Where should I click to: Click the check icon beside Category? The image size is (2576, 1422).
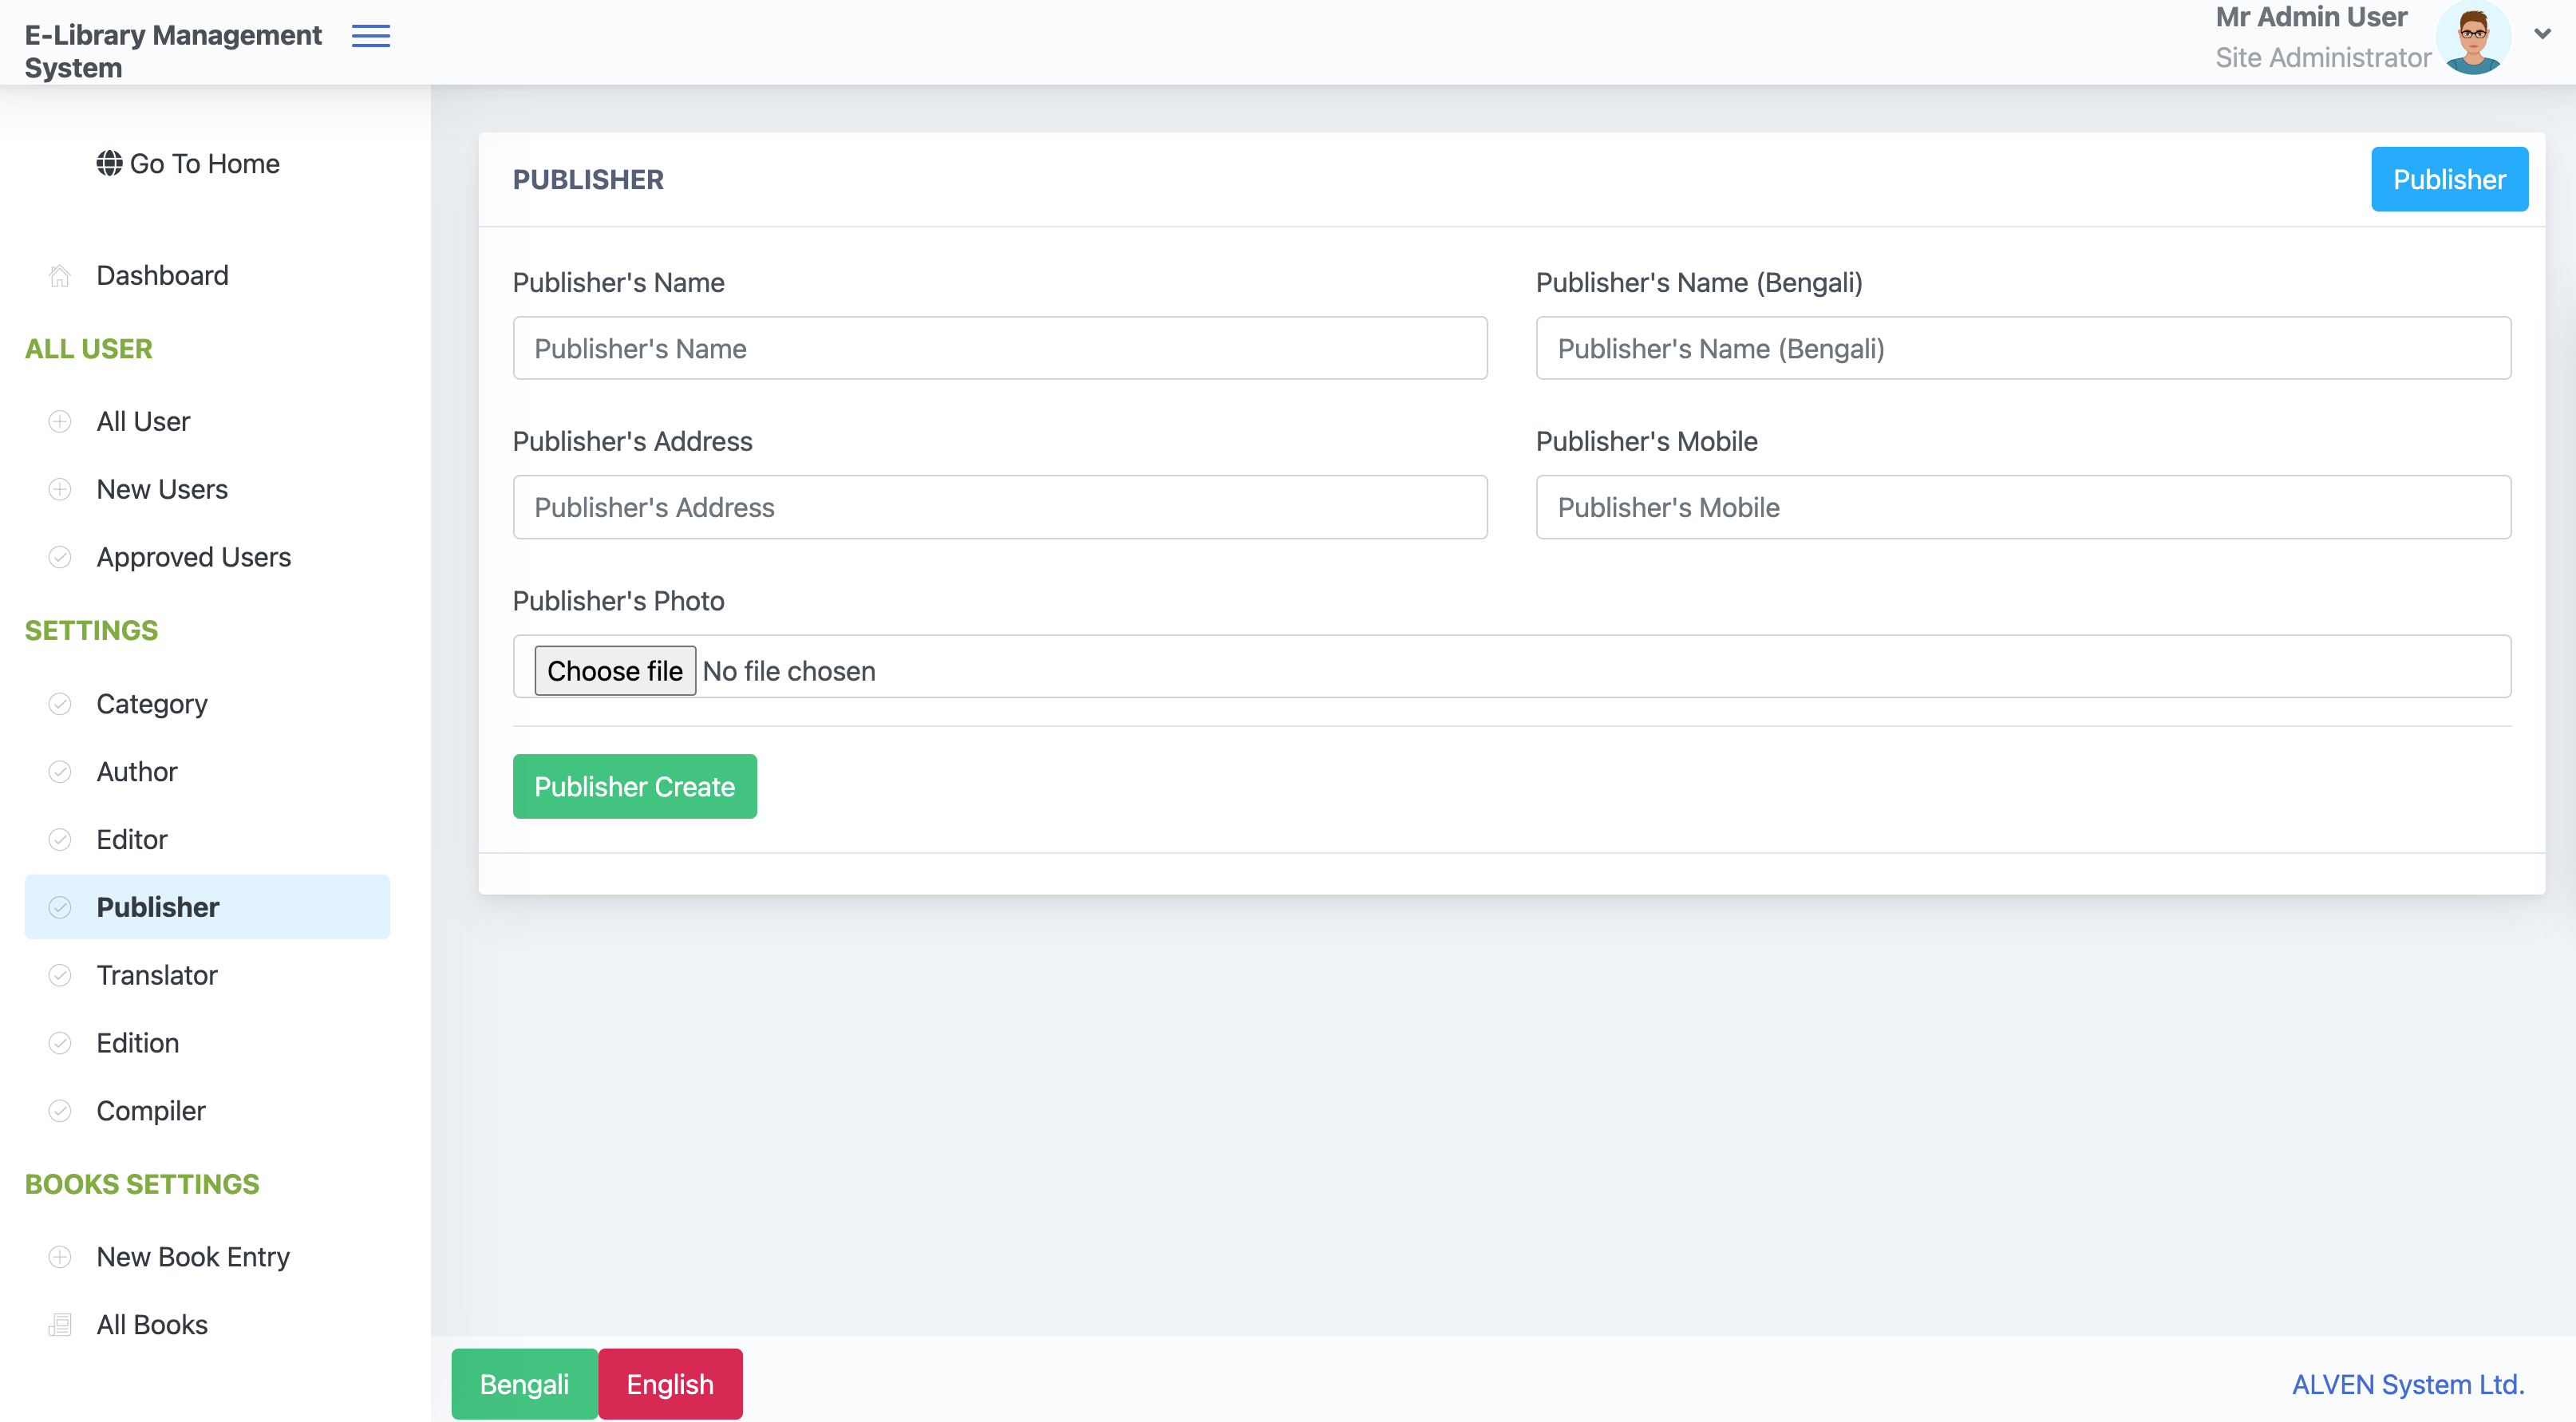point(60,704)
